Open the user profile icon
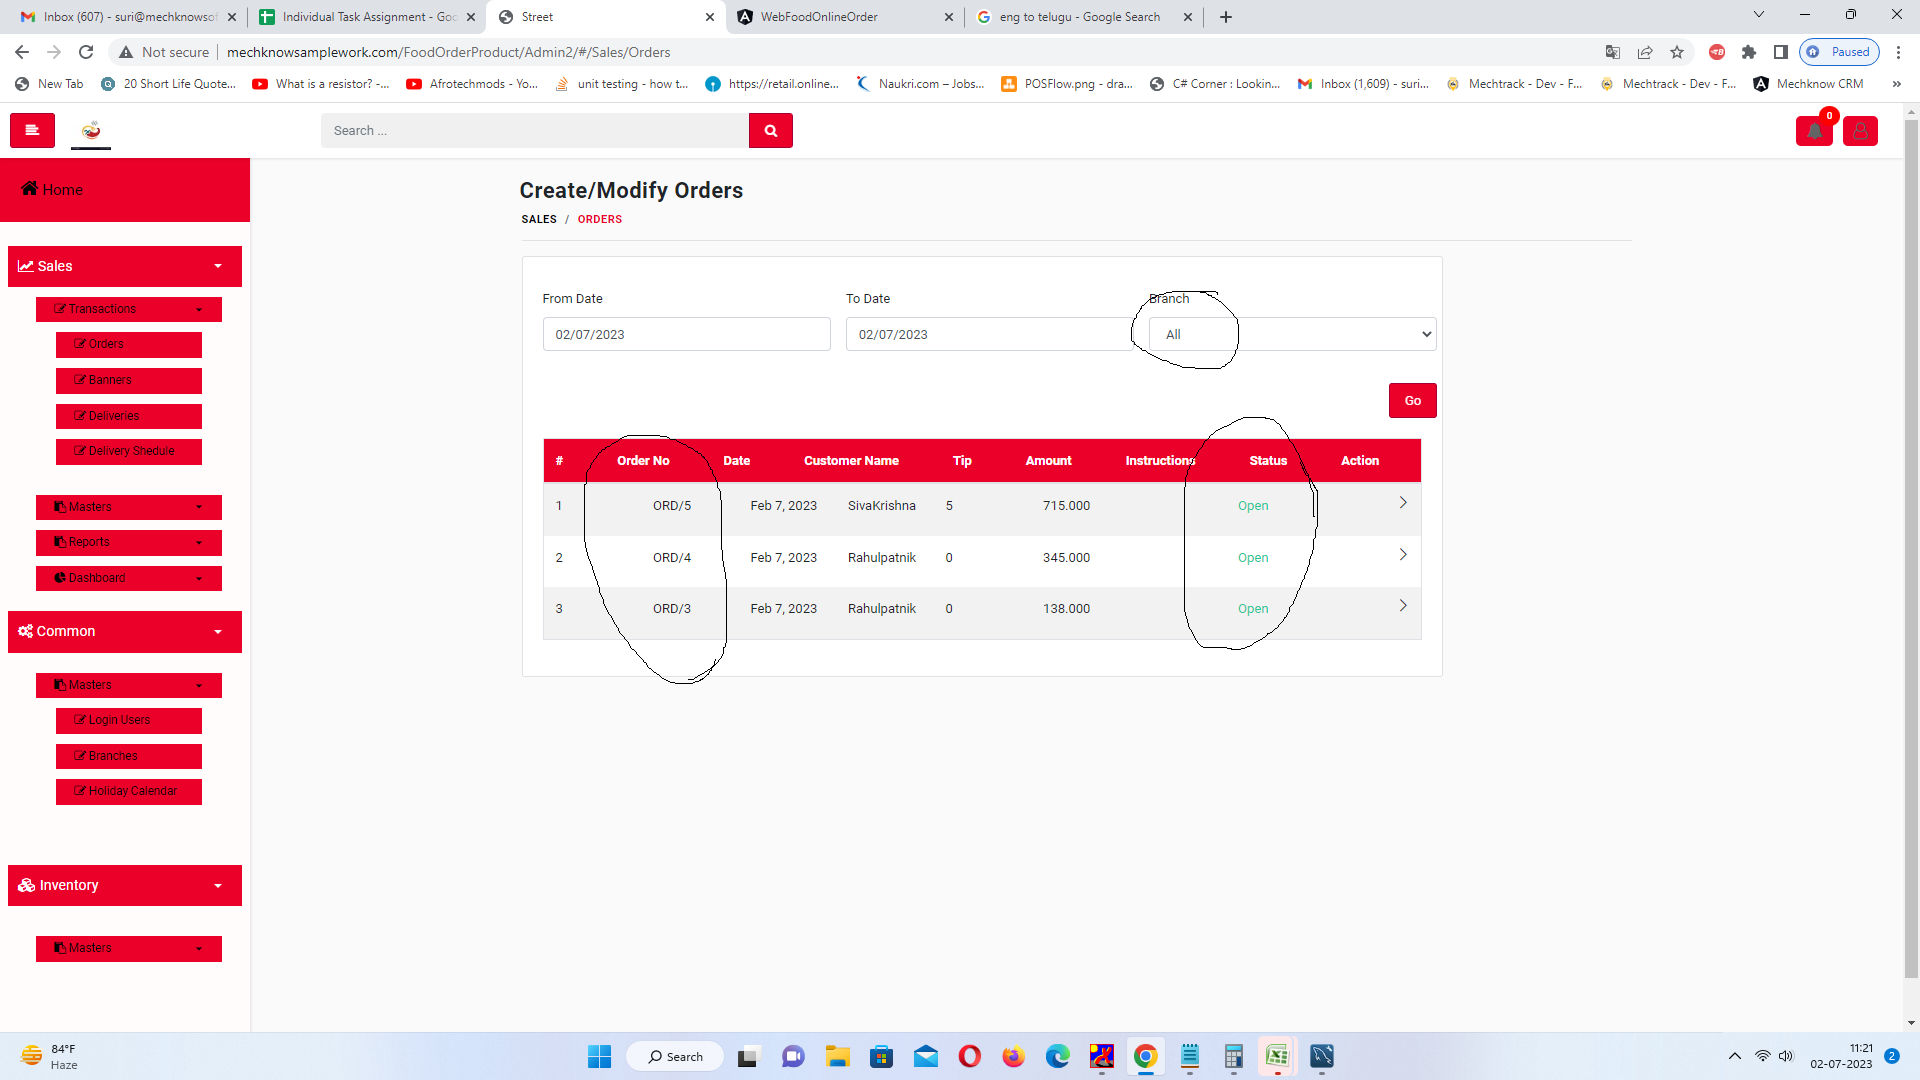 click(x=1860, y=131)
